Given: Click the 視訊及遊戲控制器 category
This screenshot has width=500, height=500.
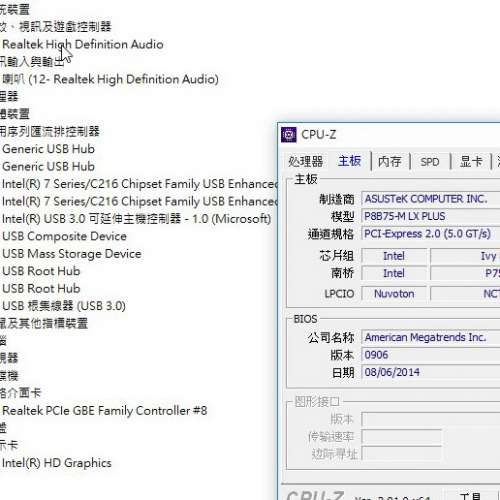Looking at the screenshot, I should [56, 27].
